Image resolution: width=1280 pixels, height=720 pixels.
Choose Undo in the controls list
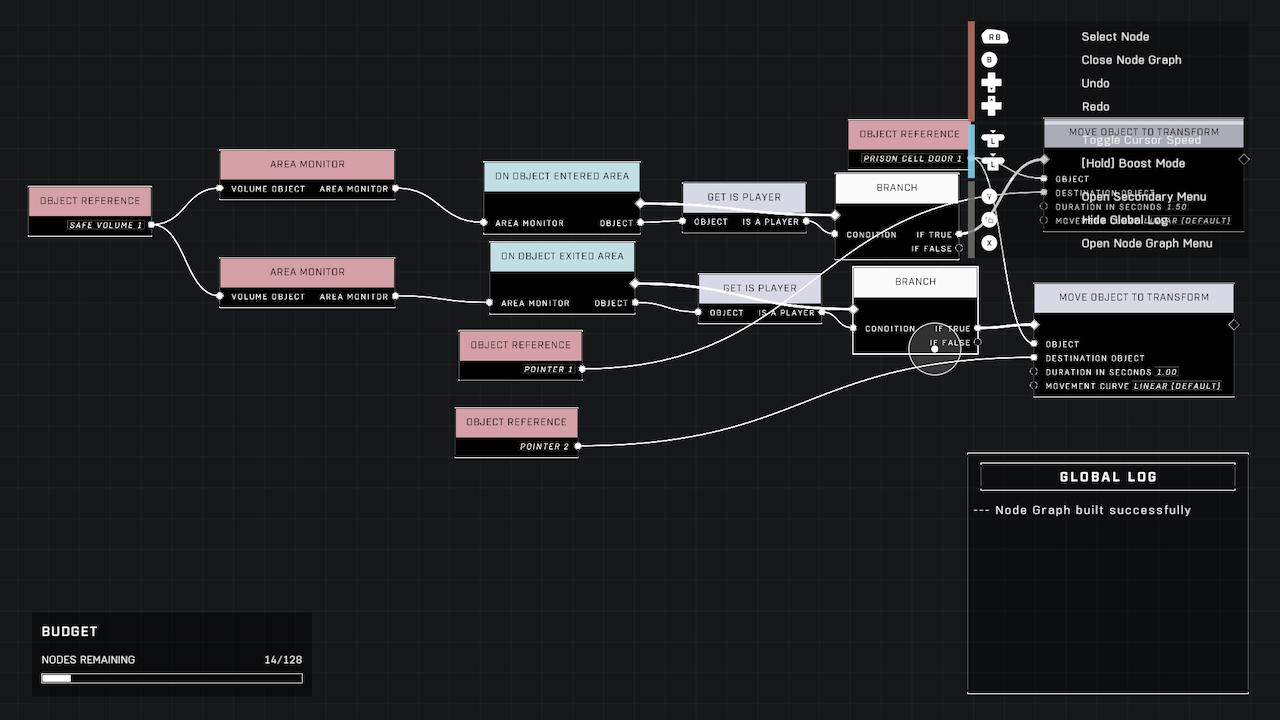[x=1095, y=83]
